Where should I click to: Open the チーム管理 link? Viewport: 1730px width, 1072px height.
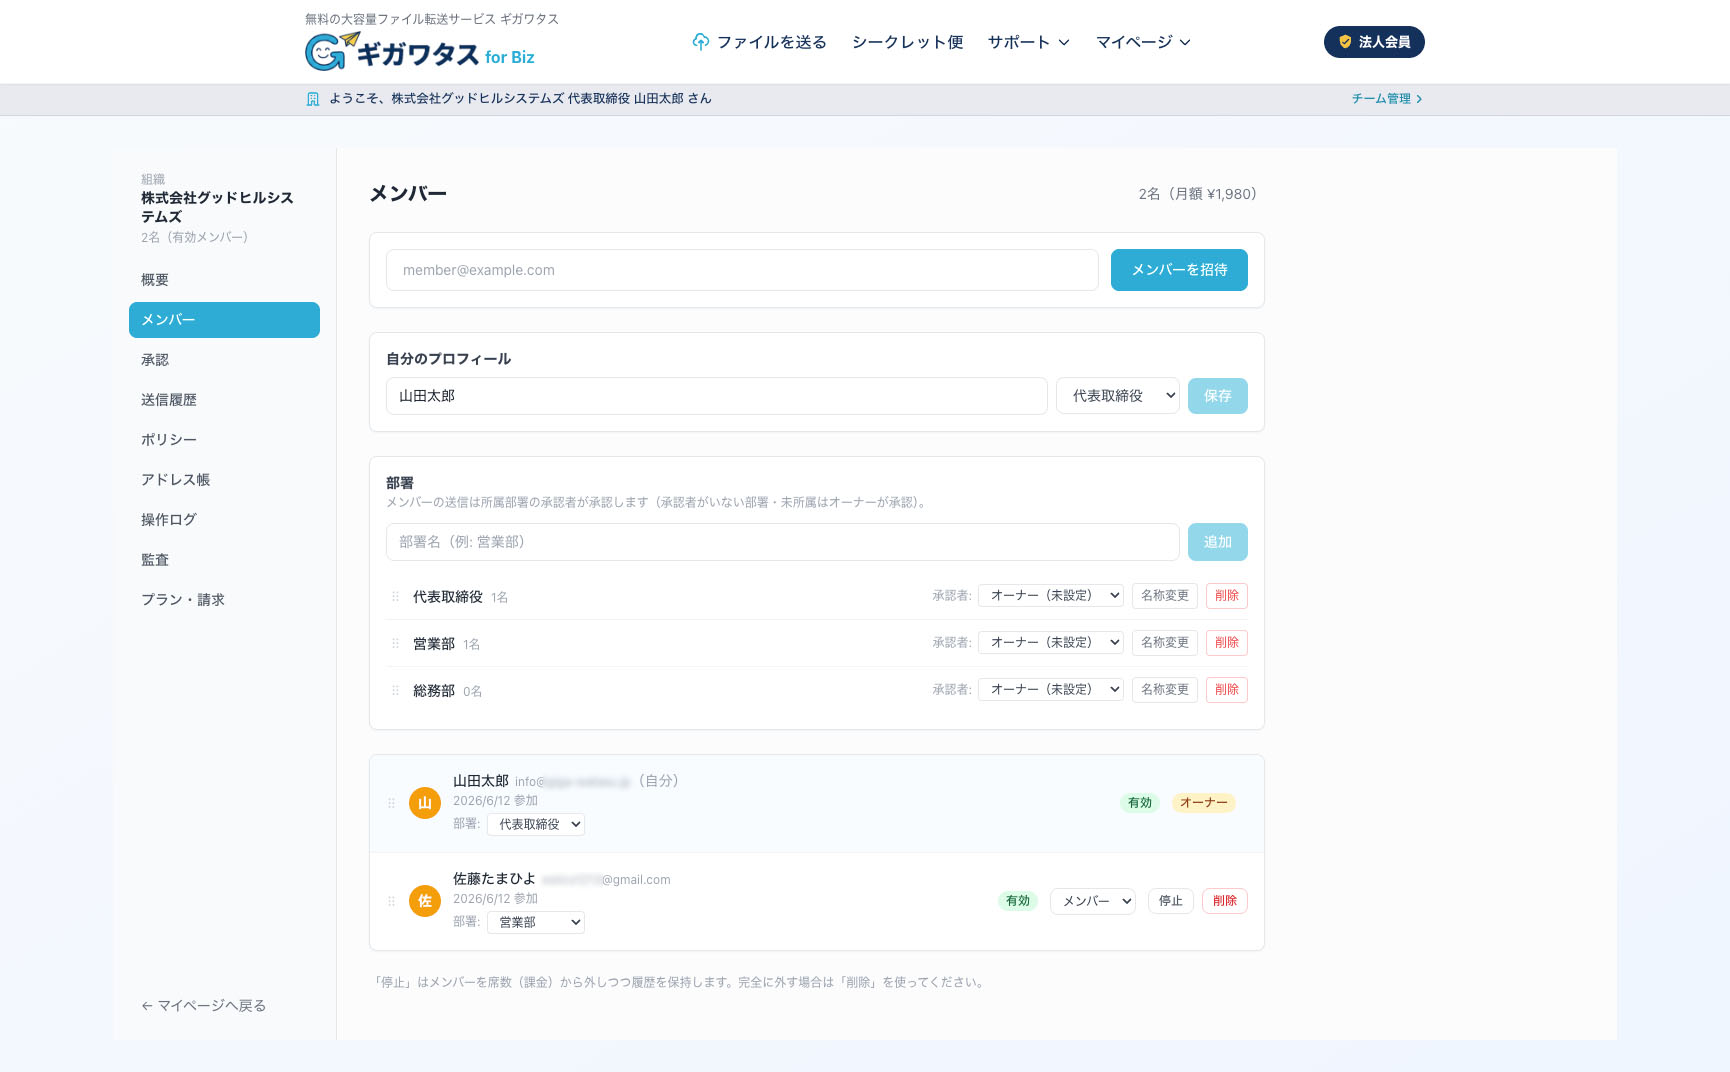pyautogui.click(x=1387, y=99)
